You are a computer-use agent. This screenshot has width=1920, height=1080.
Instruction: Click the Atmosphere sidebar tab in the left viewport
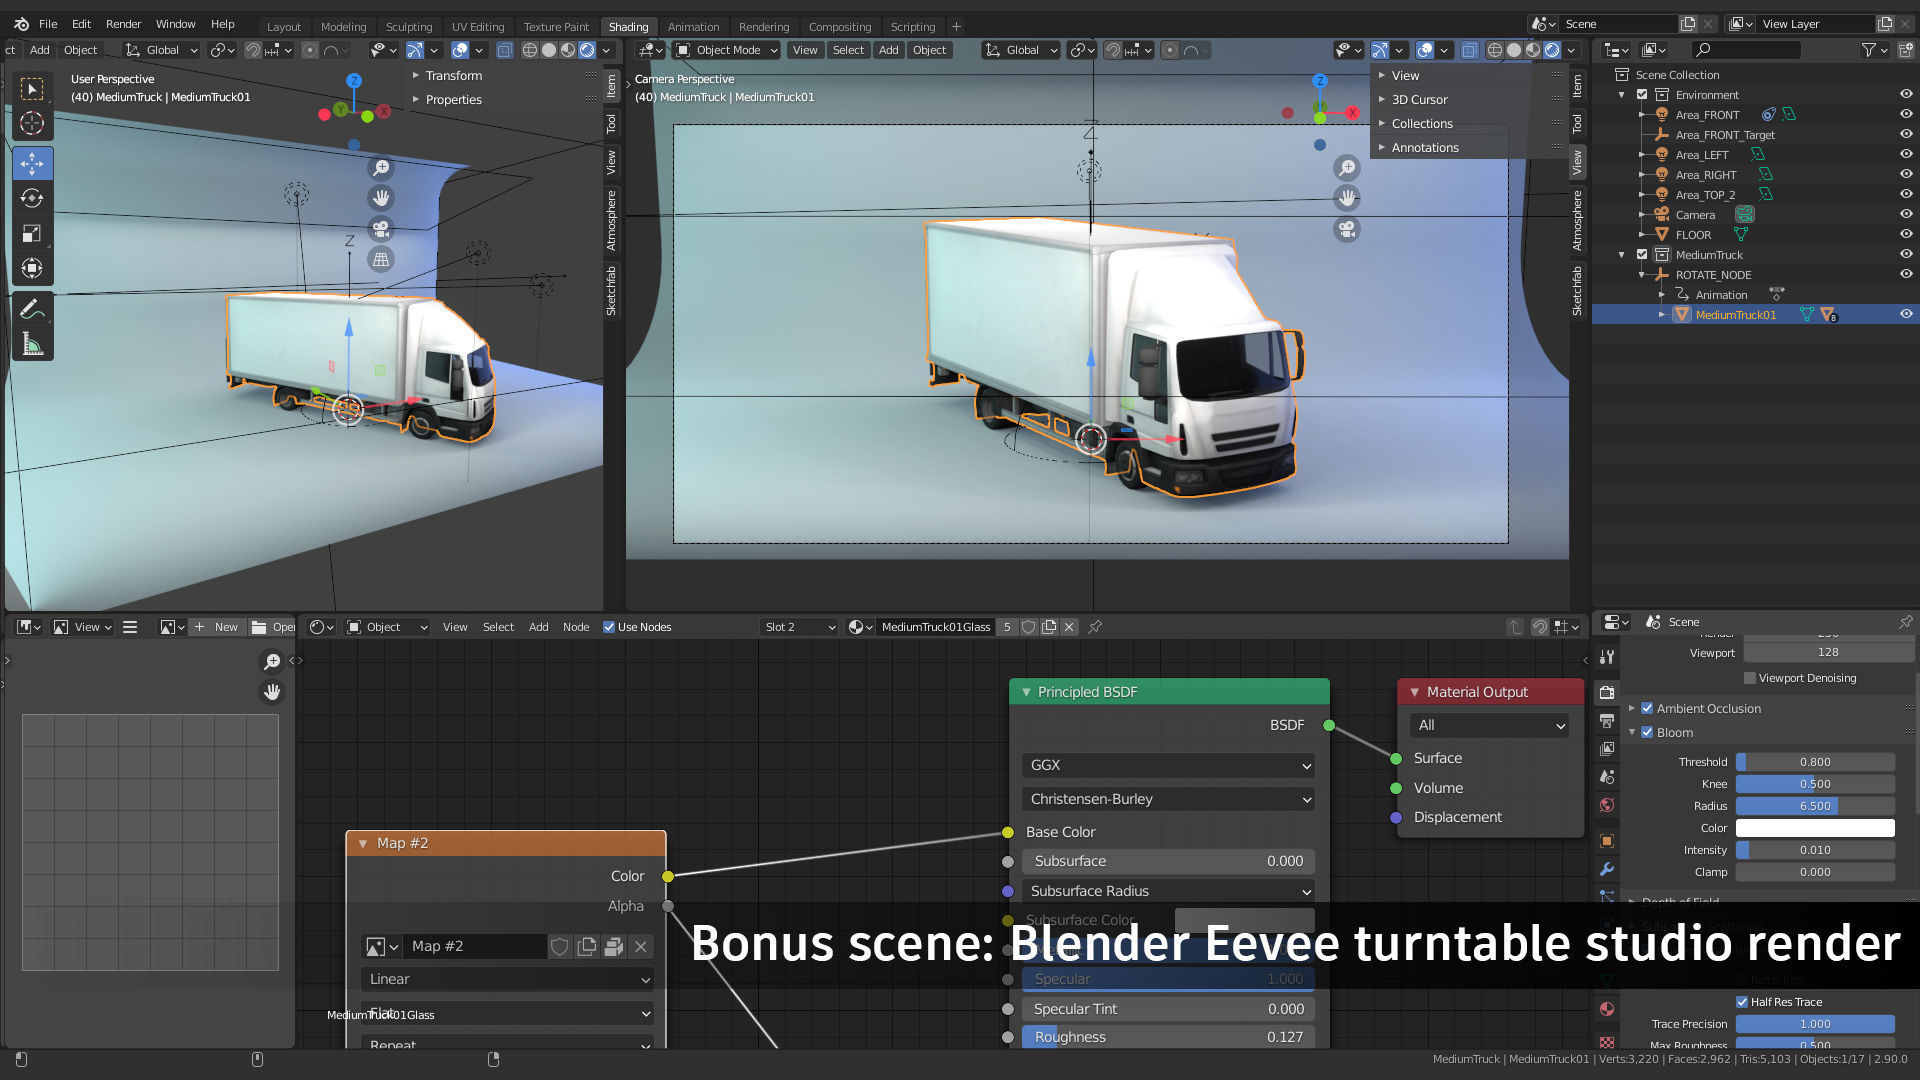point(611,221)
